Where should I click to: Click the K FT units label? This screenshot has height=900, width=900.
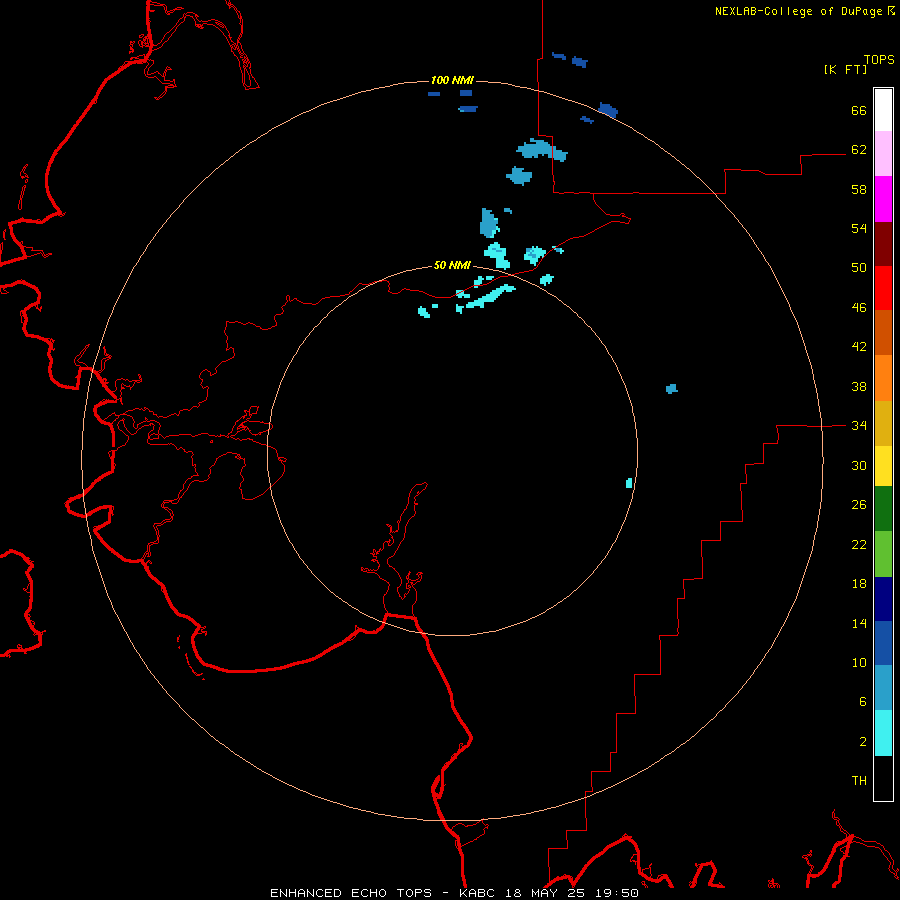pos(845,70)
